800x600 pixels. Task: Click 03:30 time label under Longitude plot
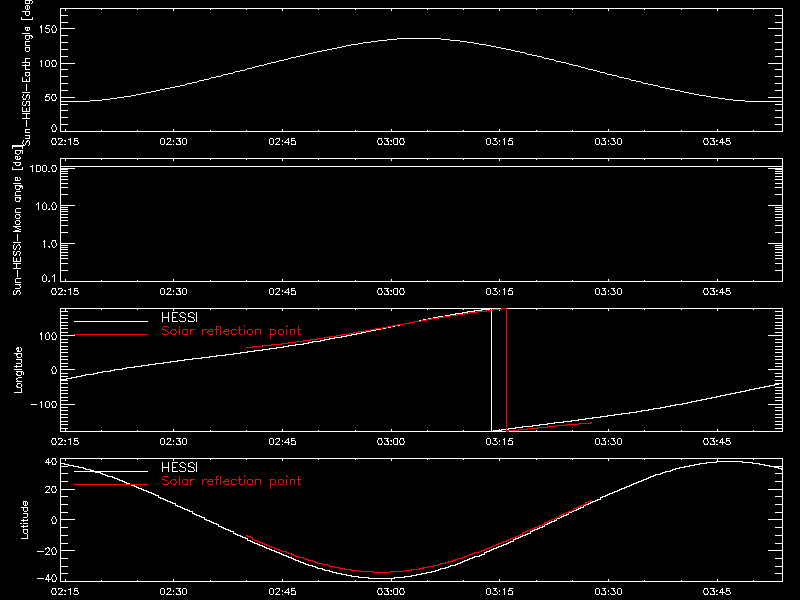(x=608, y=441)
